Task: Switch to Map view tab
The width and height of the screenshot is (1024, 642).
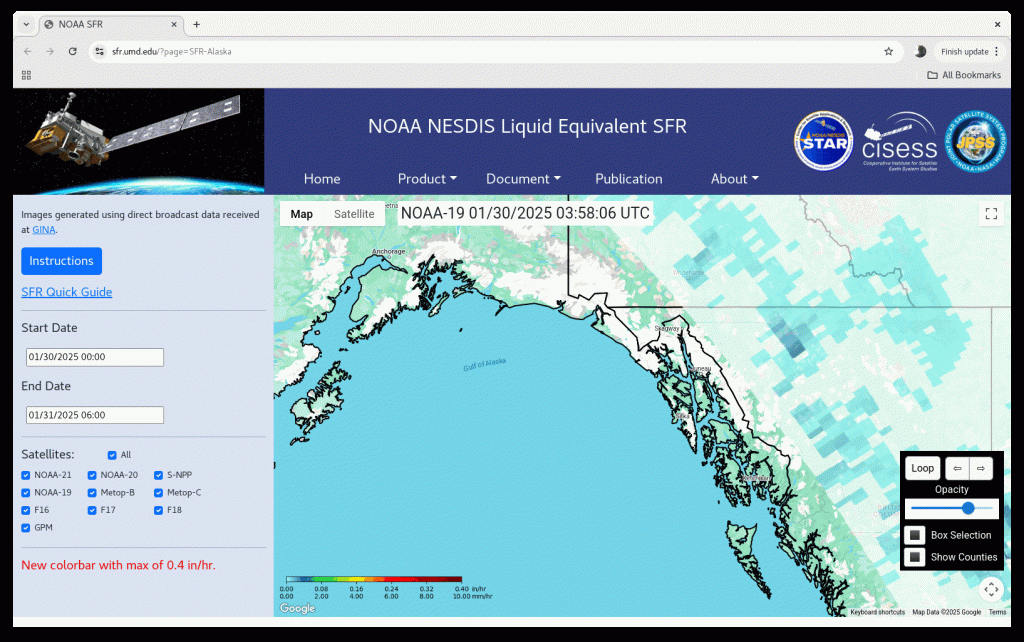Action: pyautogui.click(x=302, y=214)
